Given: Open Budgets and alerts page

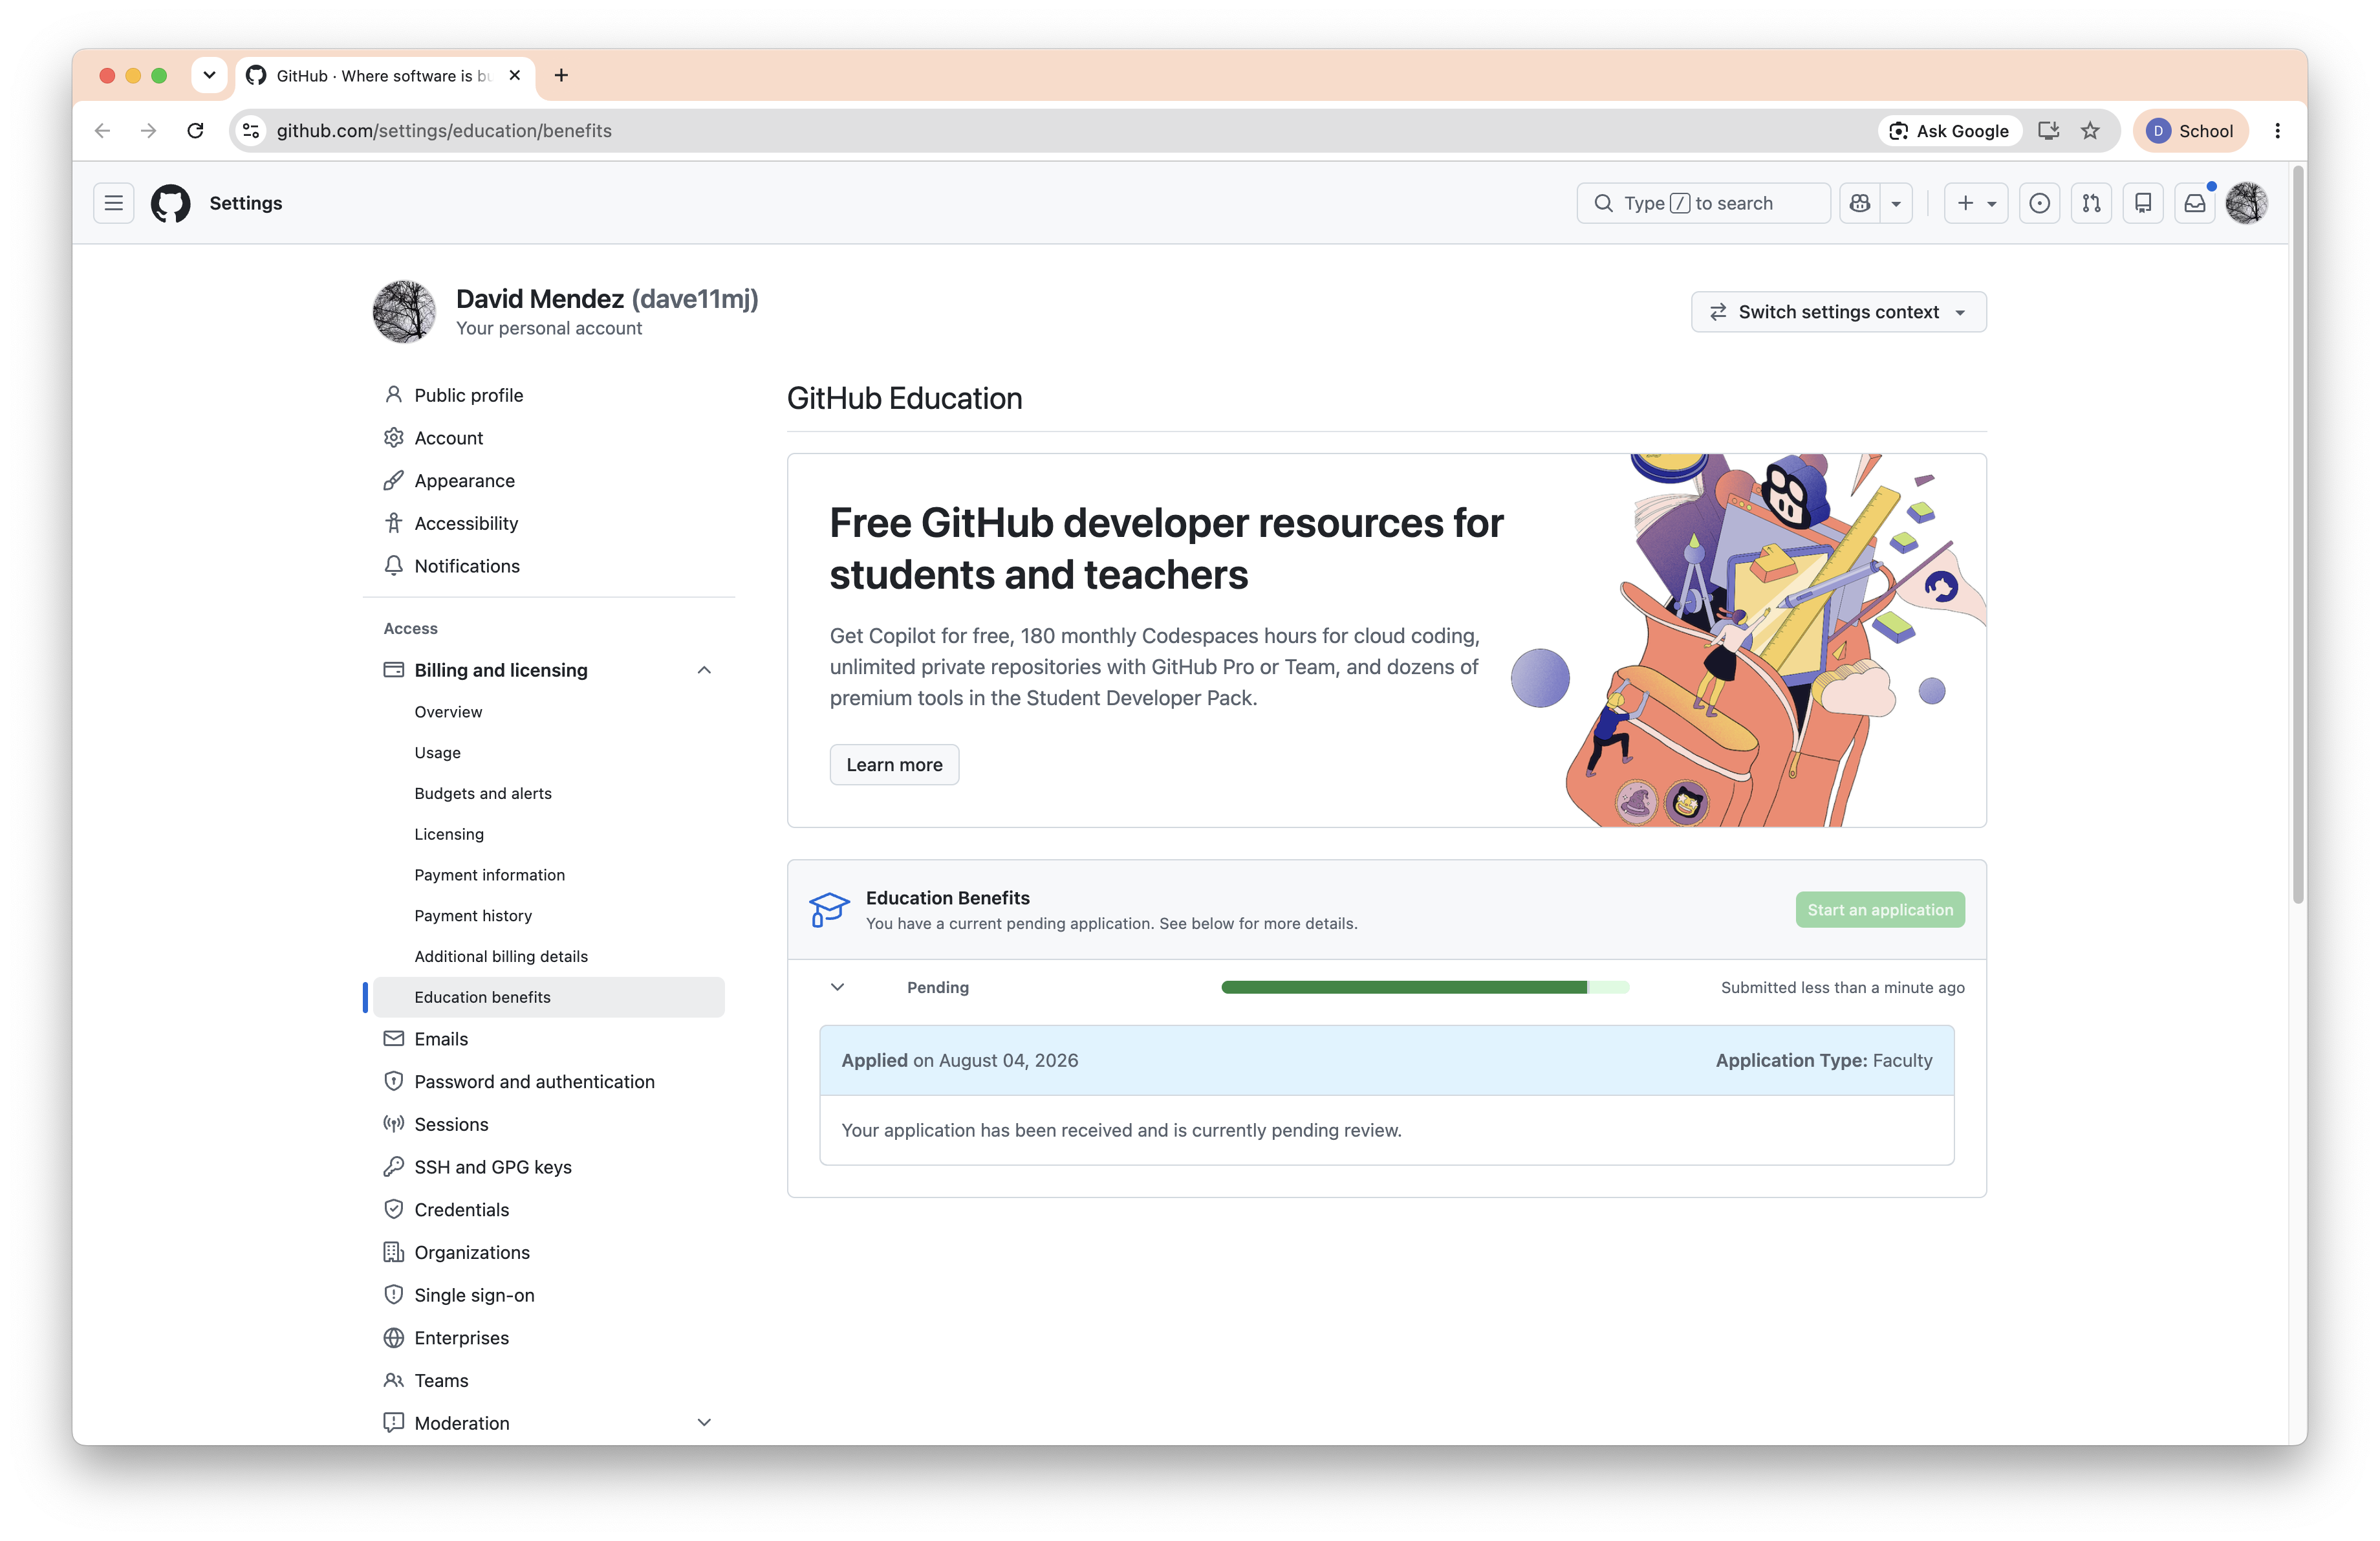Looking at the screenshot, I should (549, 793).
